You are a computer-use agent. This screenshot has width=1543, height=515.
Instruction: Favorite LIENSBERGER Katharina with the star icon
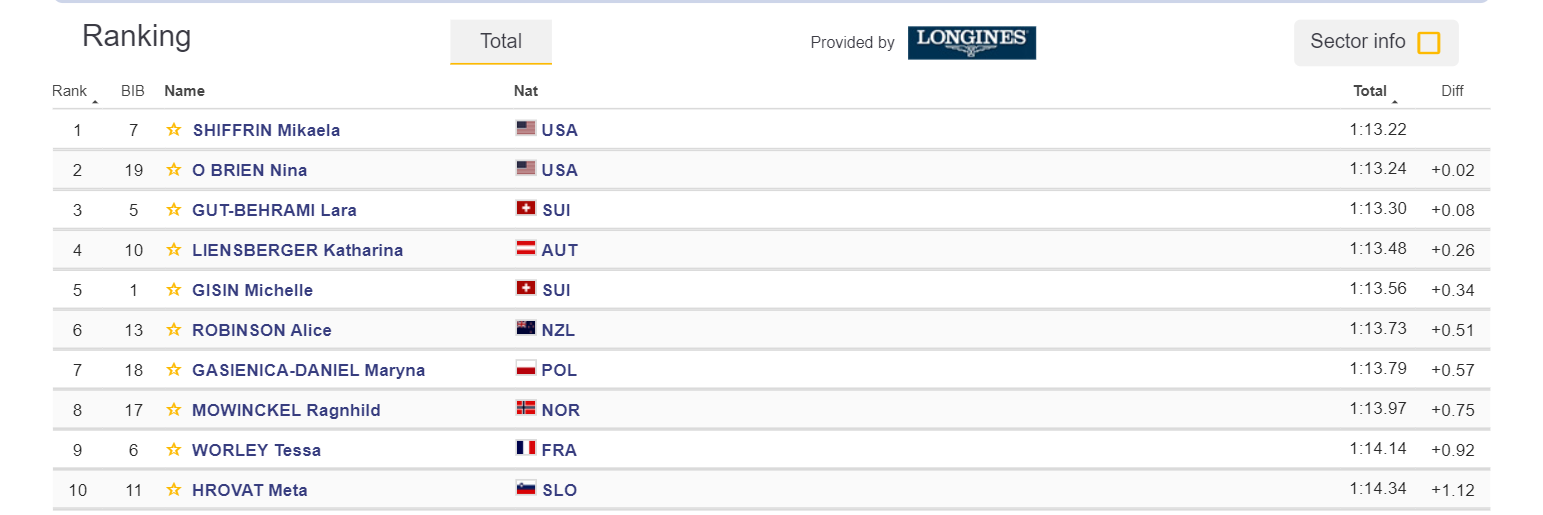[x=174, y=250]
